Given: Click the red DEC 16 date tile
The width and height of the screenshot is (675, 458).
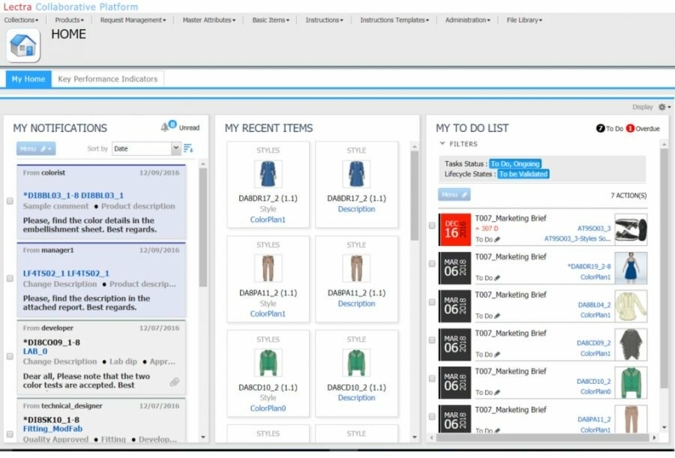Looking at the screenshot, I should (x=454, y=229).
